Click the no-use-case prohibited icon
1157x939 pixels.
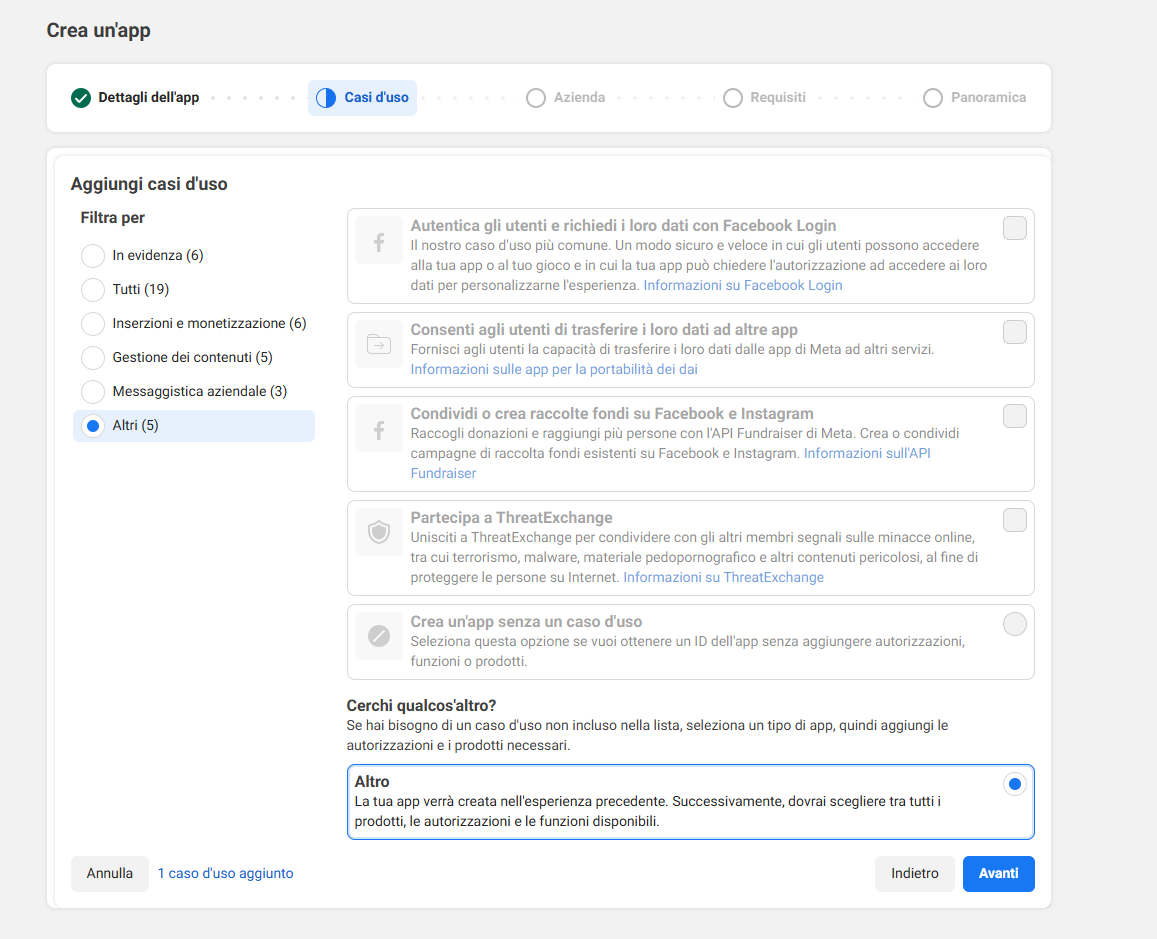click(x=379, y=637)
